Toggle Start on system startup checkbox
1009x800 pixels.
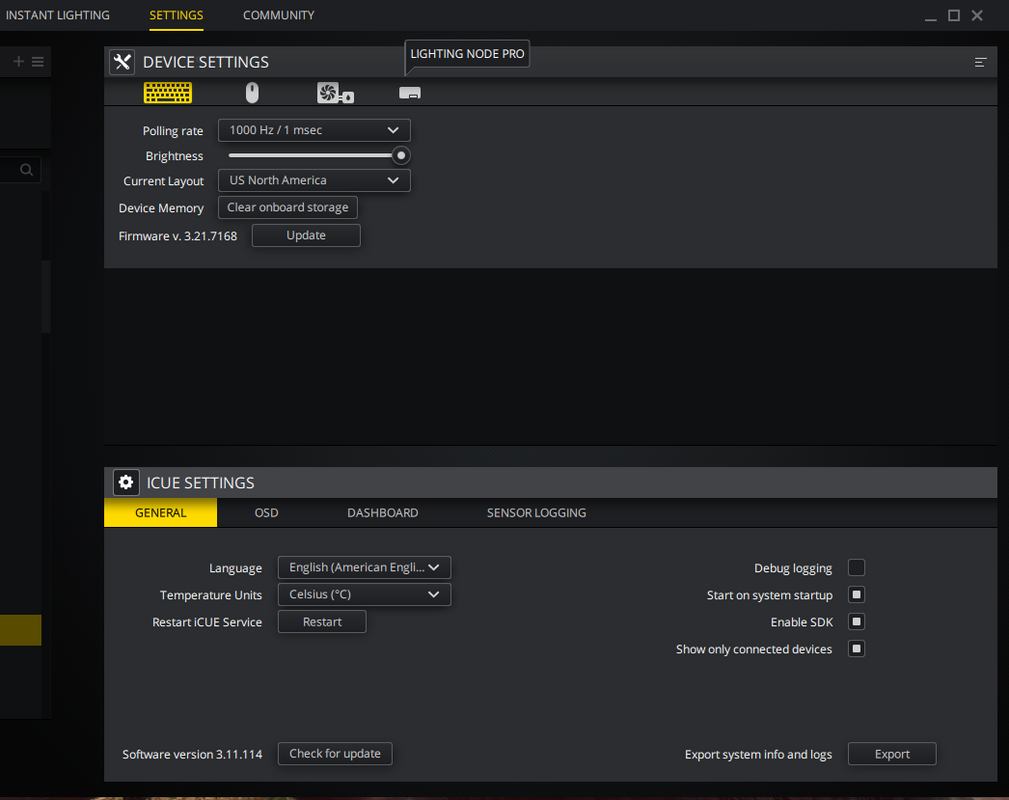pos(856,595)
